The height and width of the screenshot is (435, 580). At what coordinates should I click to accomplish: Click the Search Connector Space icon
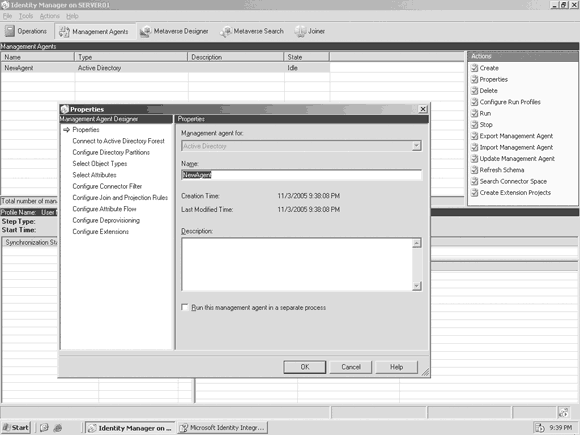coord(474,181)
